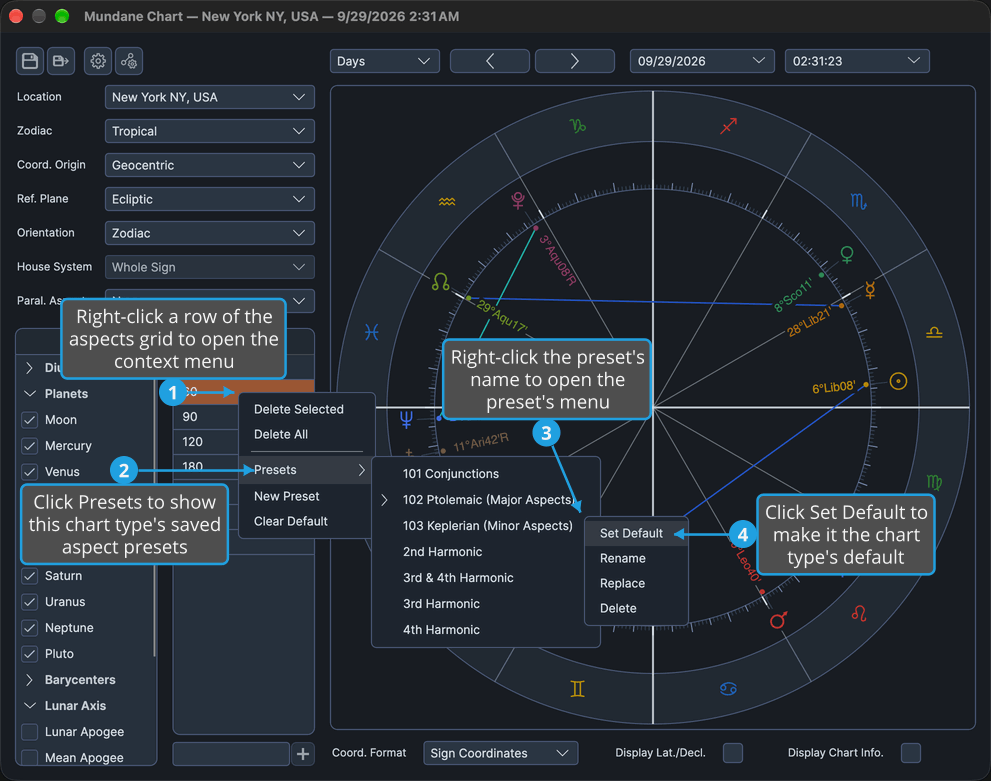Open the time 02:31:23 dropdown

pyautogui.click(x=856, y=61)
